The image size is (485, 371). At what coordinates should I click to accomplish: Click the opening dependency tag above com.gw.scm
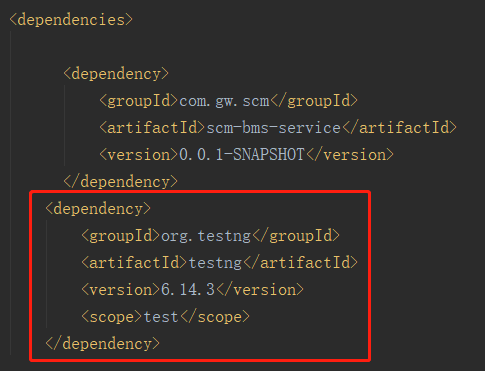point(116,74)
